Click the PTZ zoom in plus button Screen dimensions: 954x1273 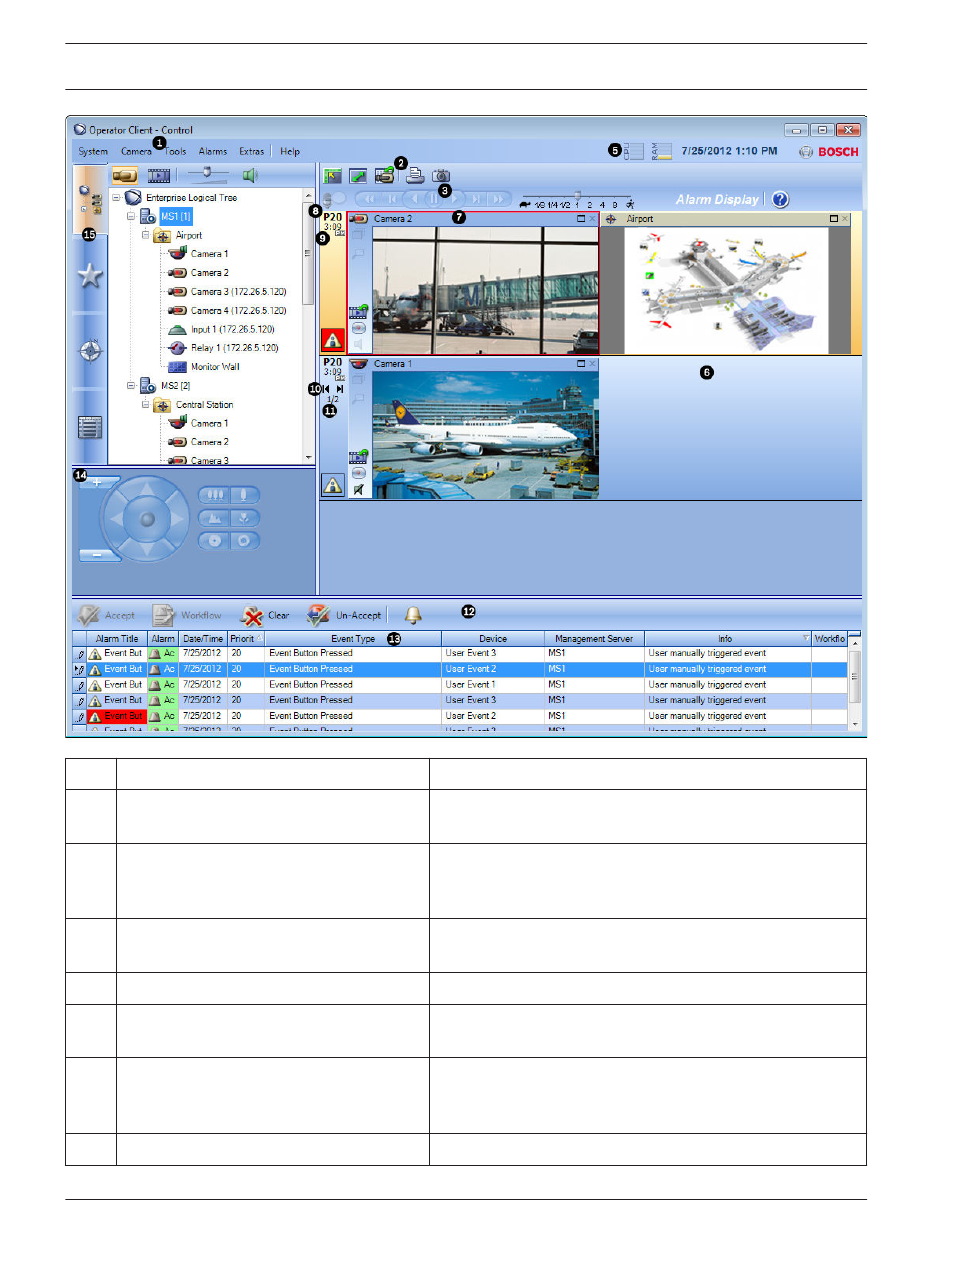pyautogui.click(x=98, y=483)
